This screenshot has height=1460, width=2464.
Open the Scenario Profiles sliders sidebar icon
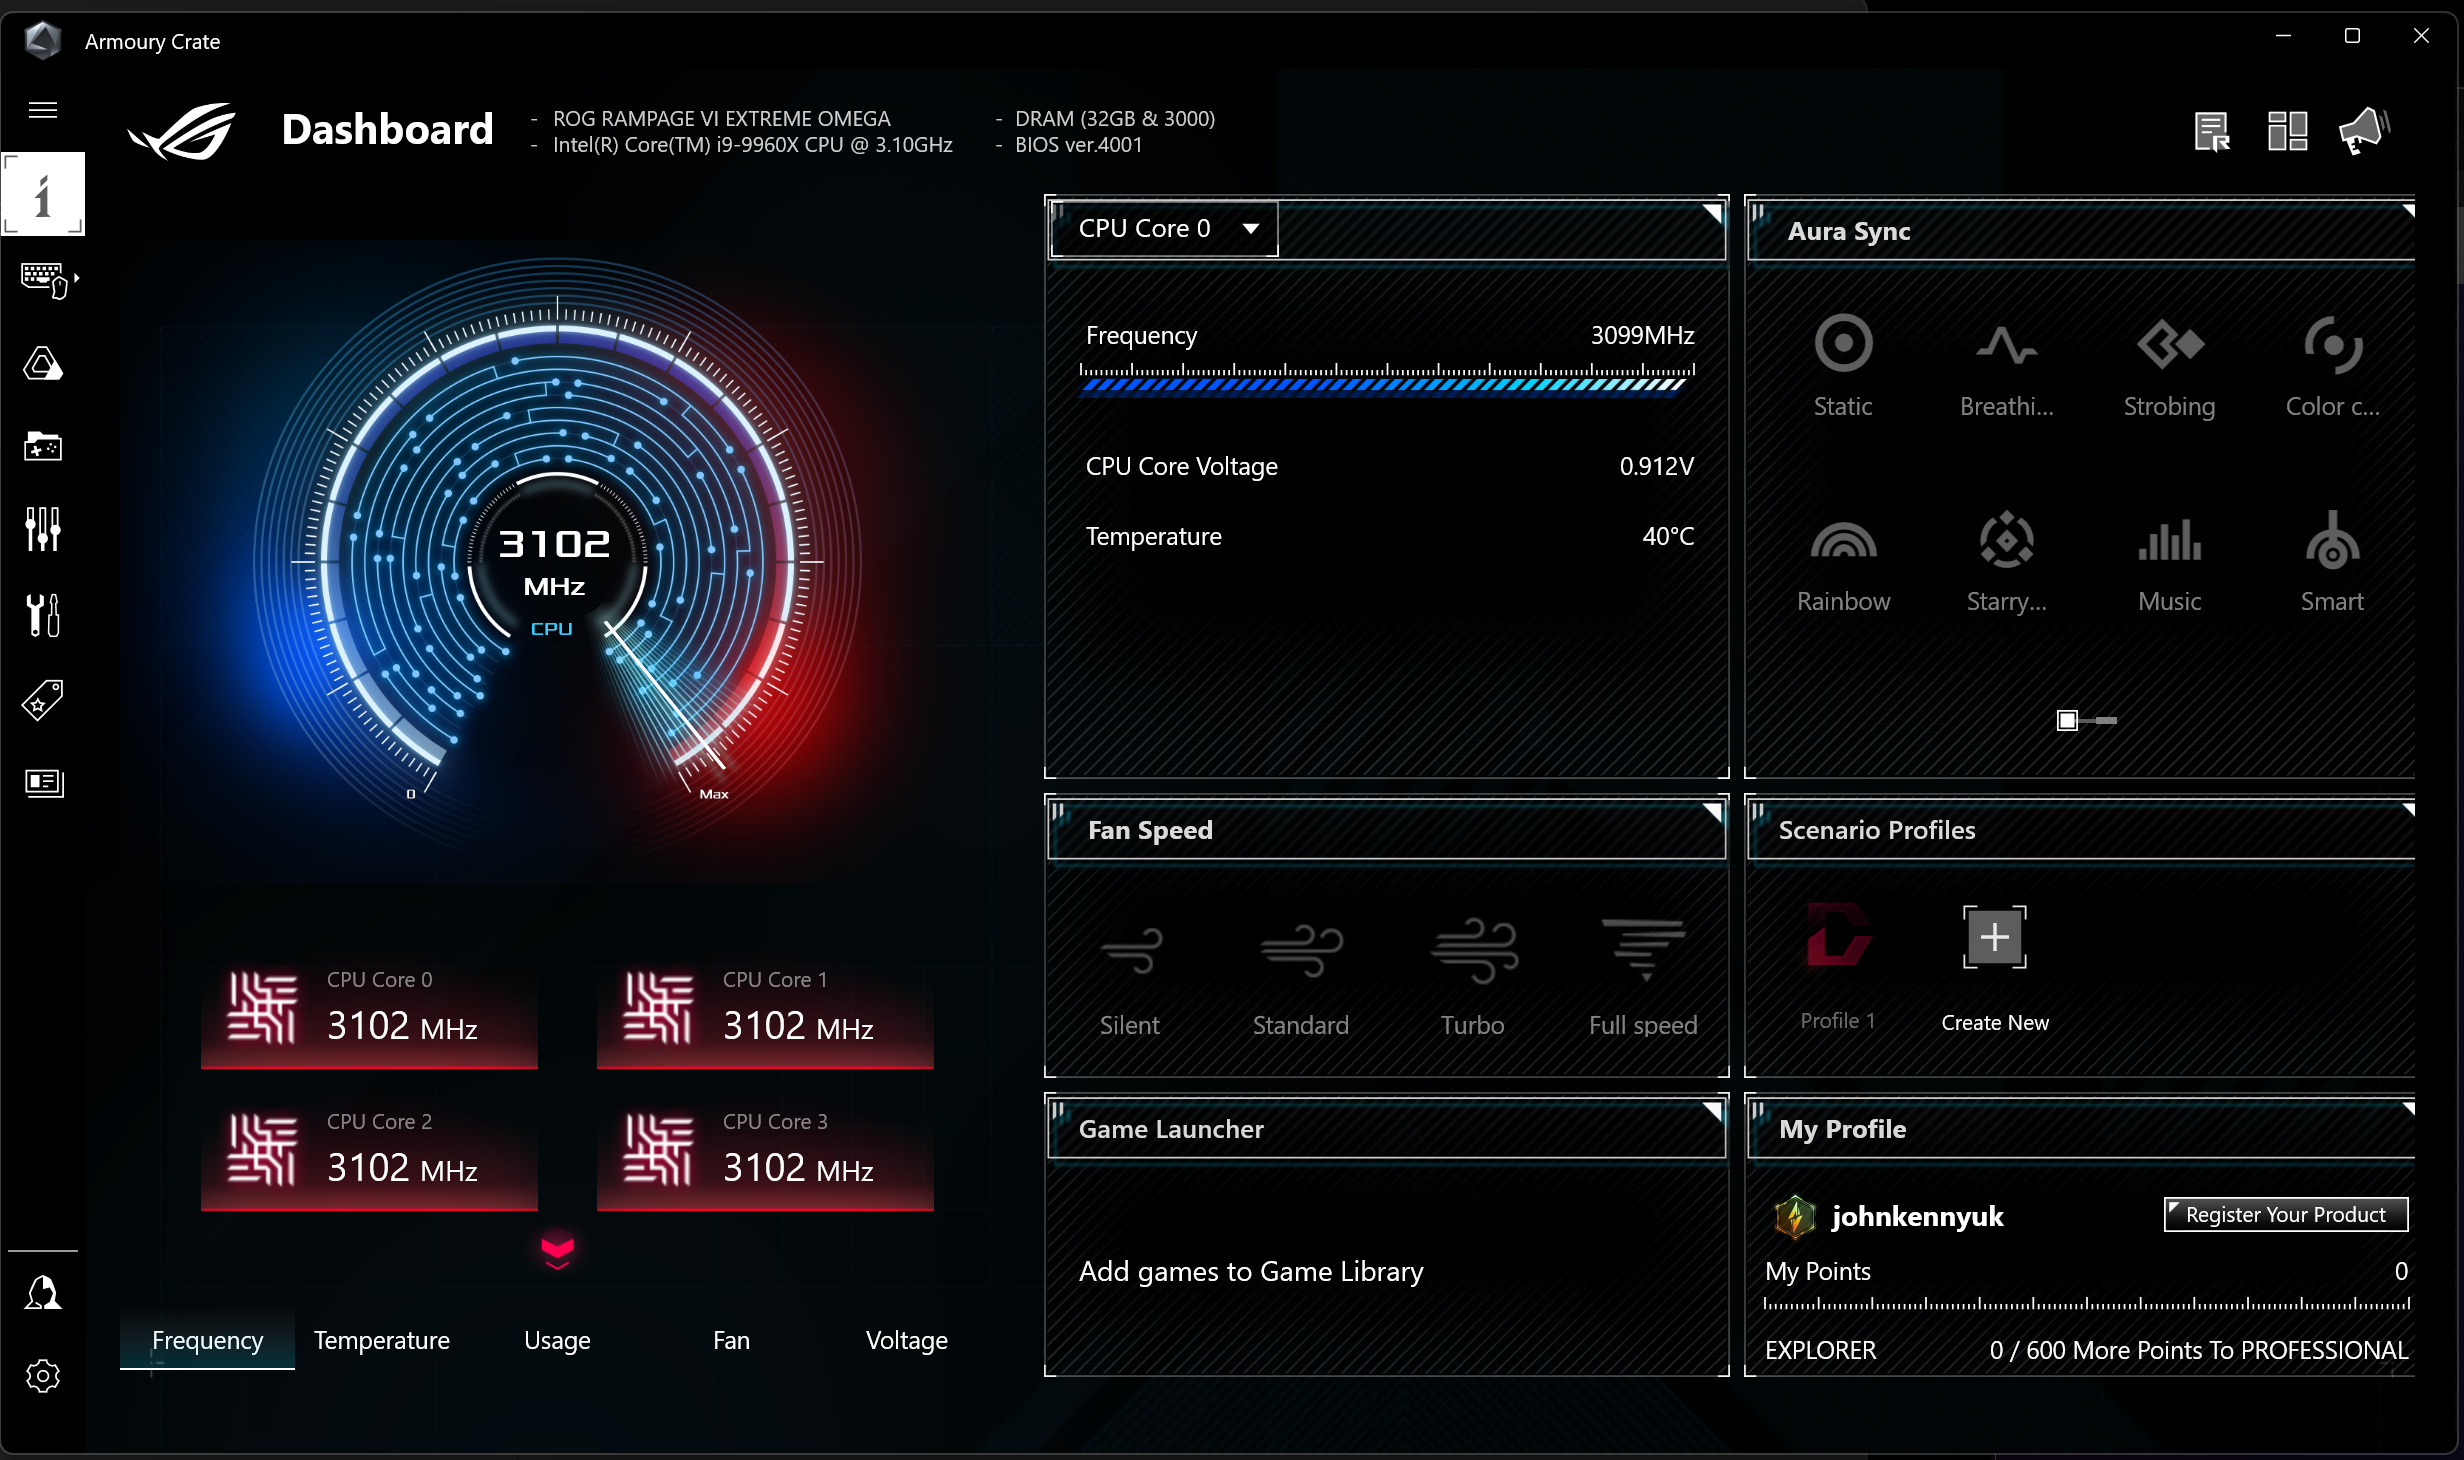(43, 529)
